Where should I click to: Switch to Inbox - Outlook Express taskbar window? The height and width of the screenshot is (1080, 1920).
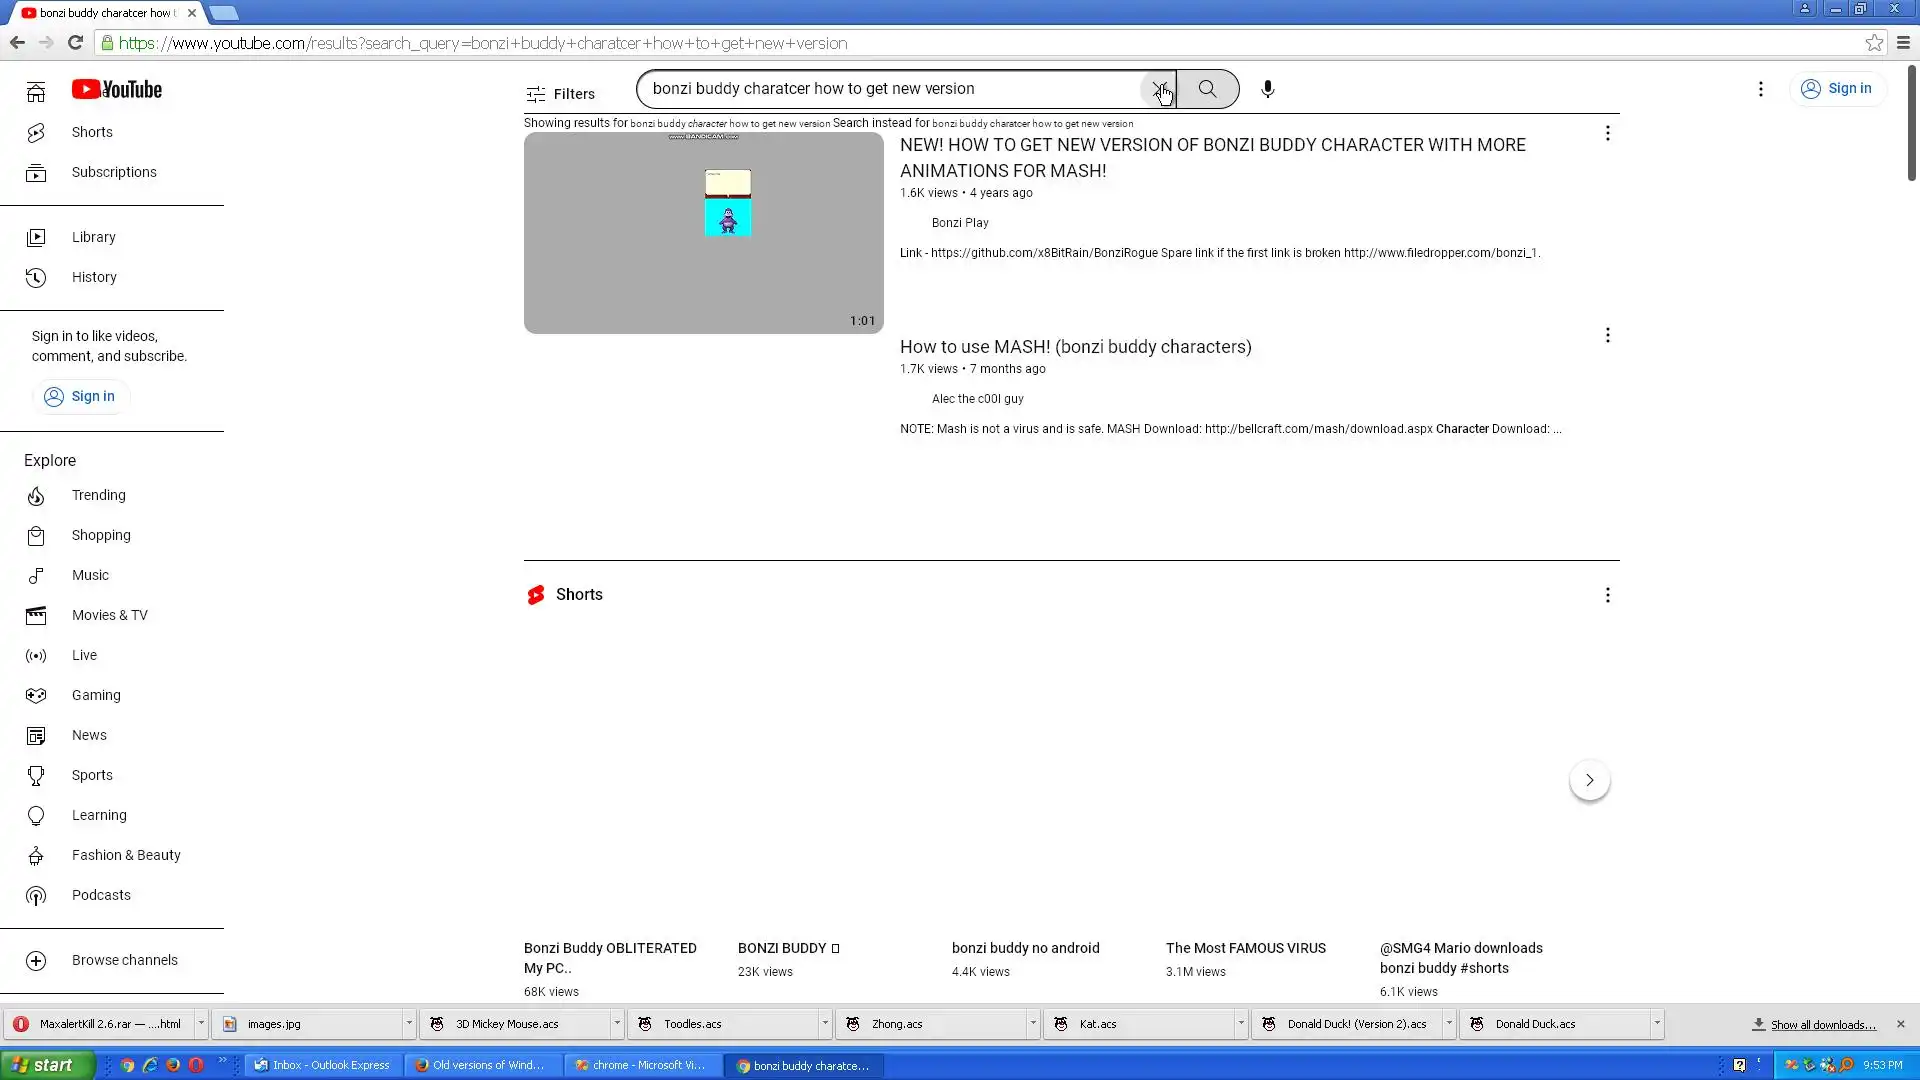[x=323, y=1065]
